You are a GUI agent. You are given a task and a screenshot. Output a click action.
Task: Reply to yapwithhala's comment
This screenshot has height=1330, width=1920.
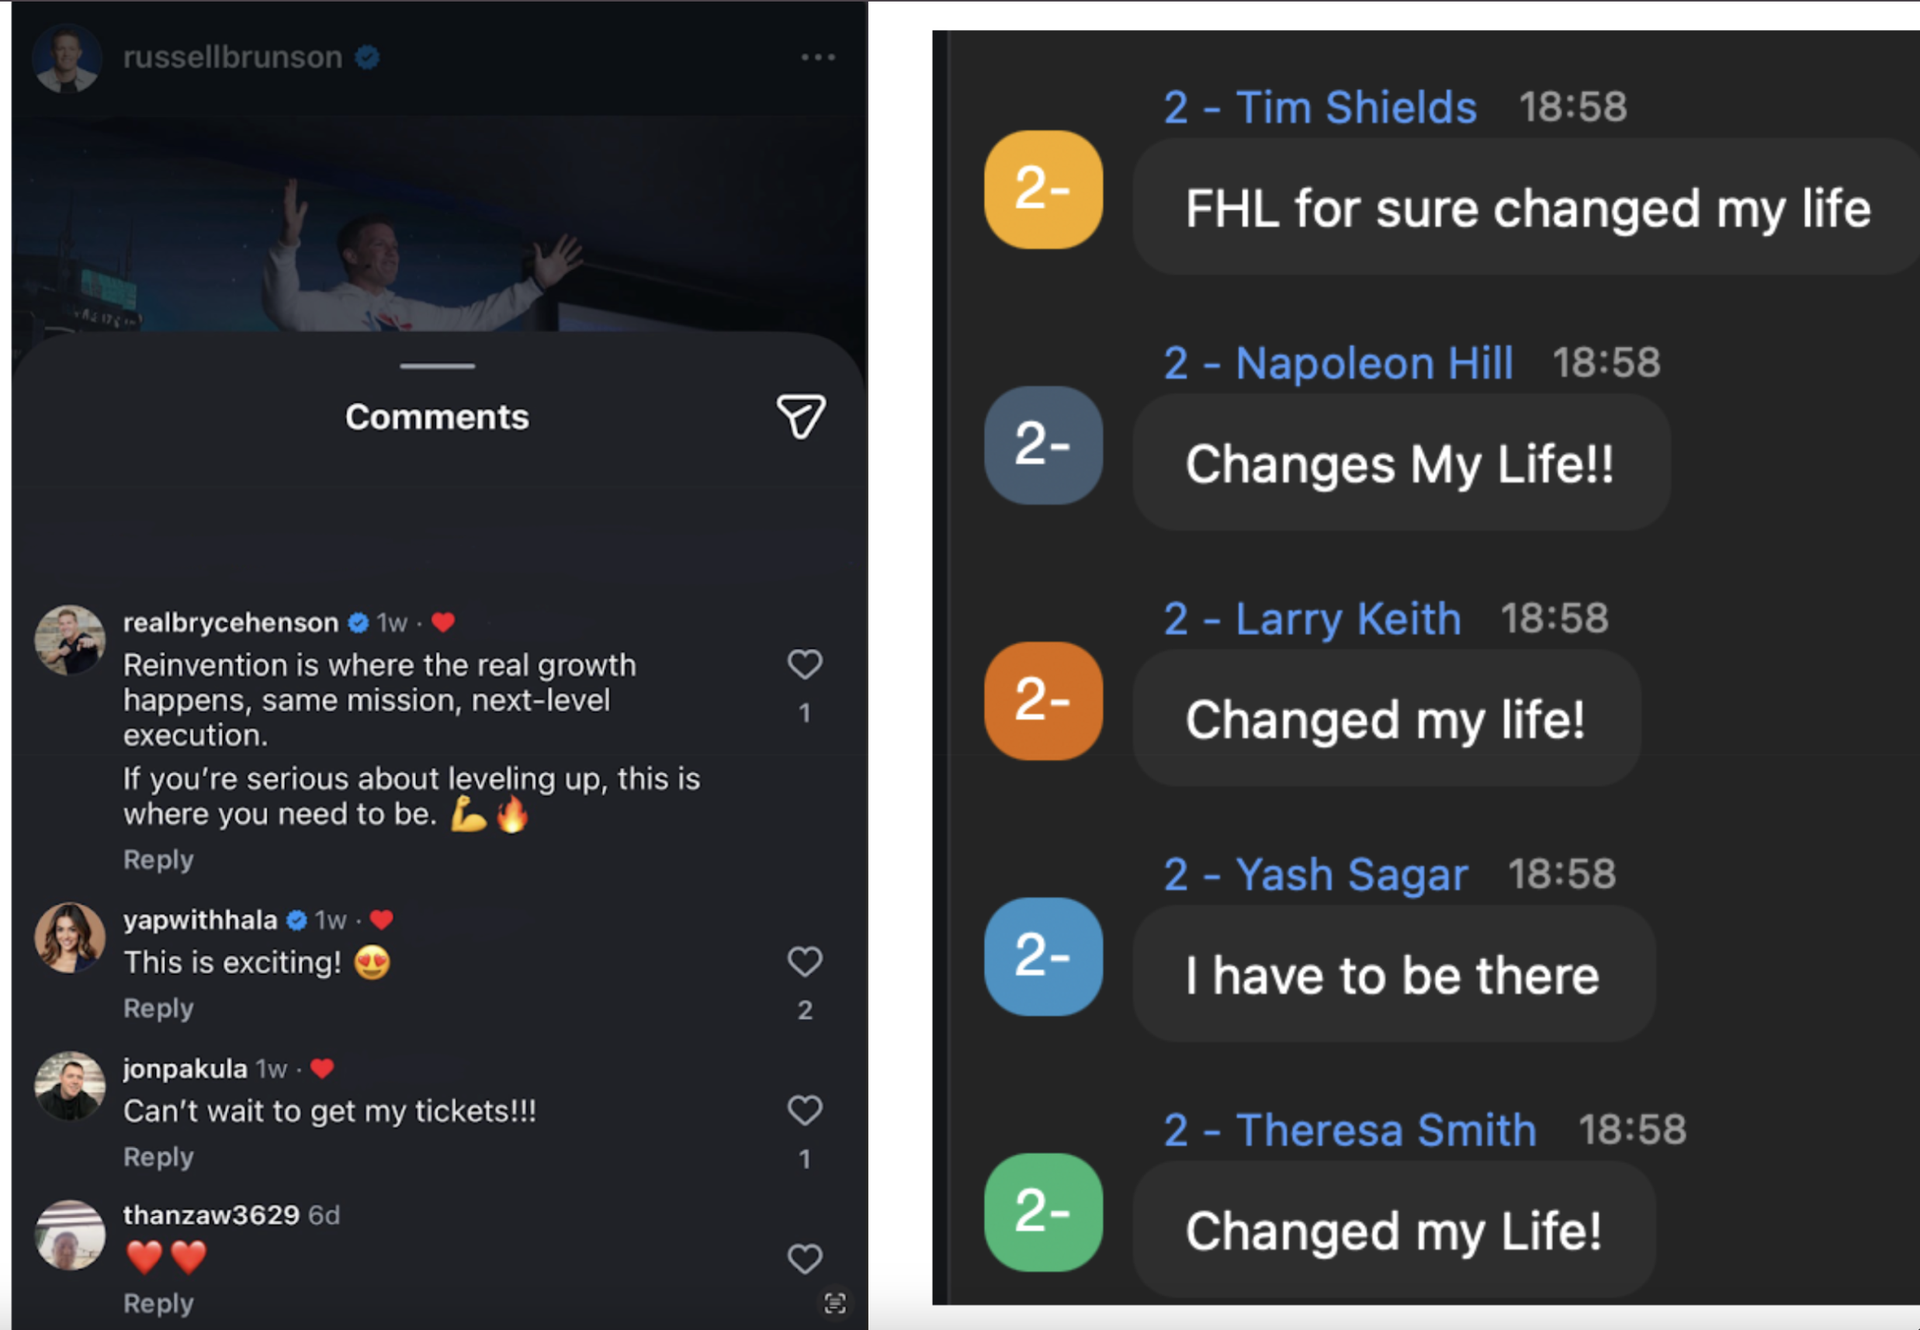(x=158, y=1008)
